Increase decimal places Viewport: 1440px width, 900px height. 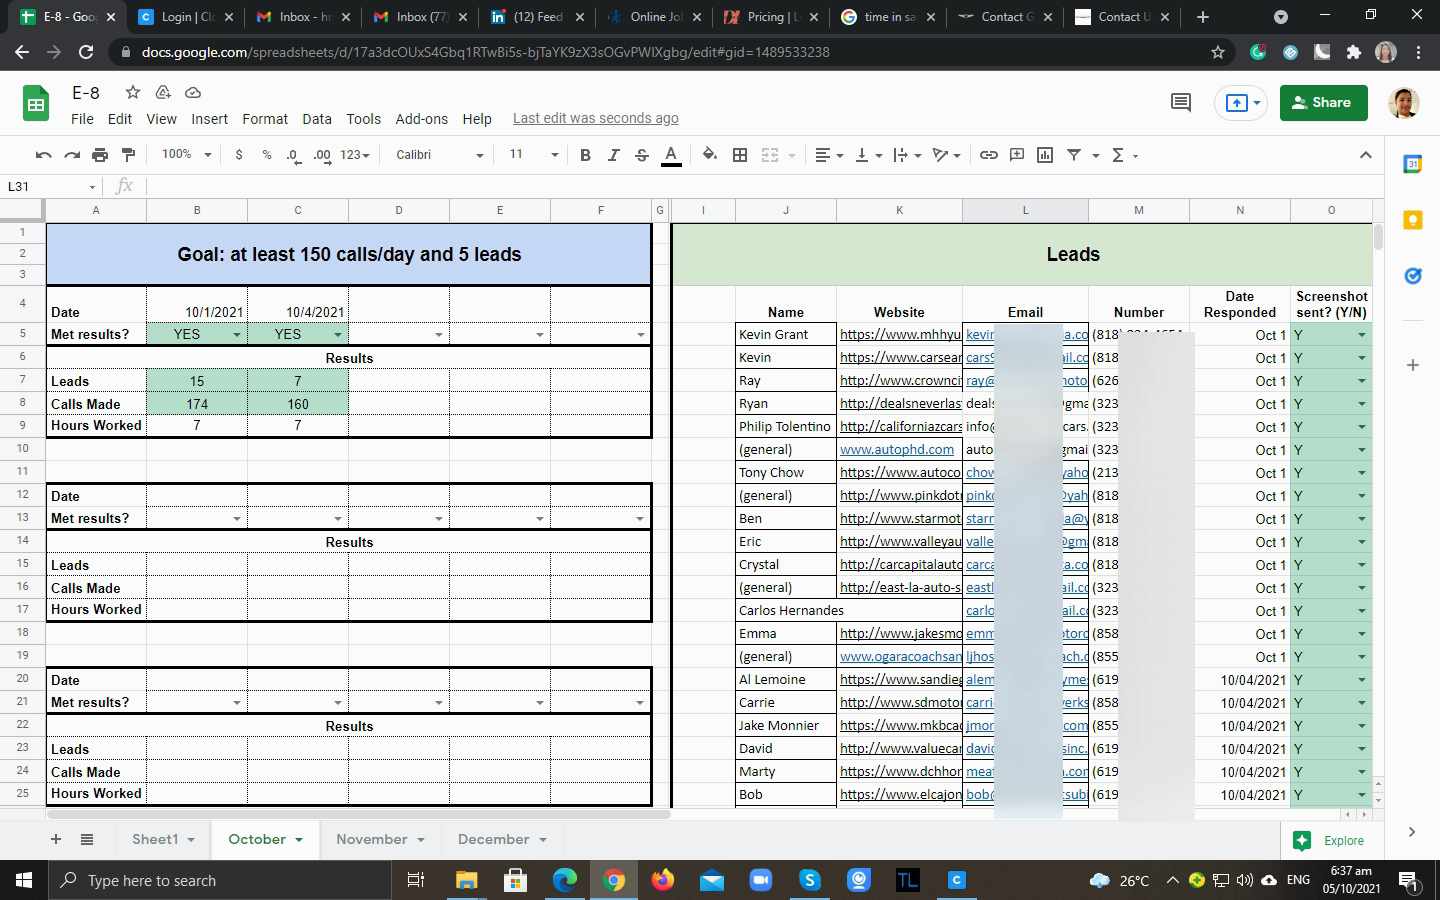click(322, 155)
